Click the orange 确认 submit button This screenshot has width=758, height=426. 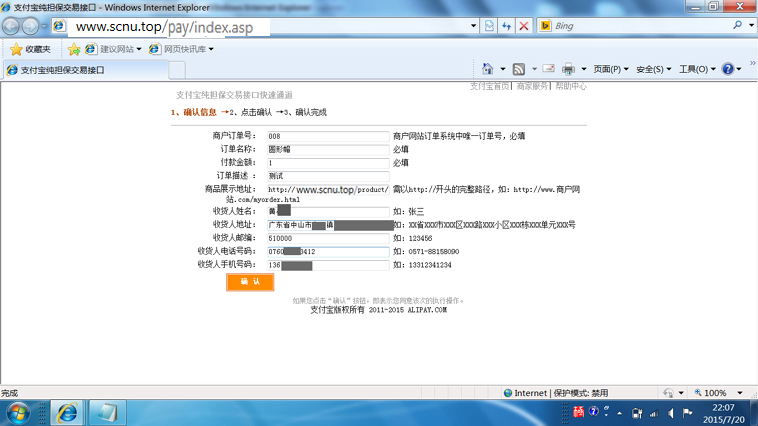tap(250, 282)
